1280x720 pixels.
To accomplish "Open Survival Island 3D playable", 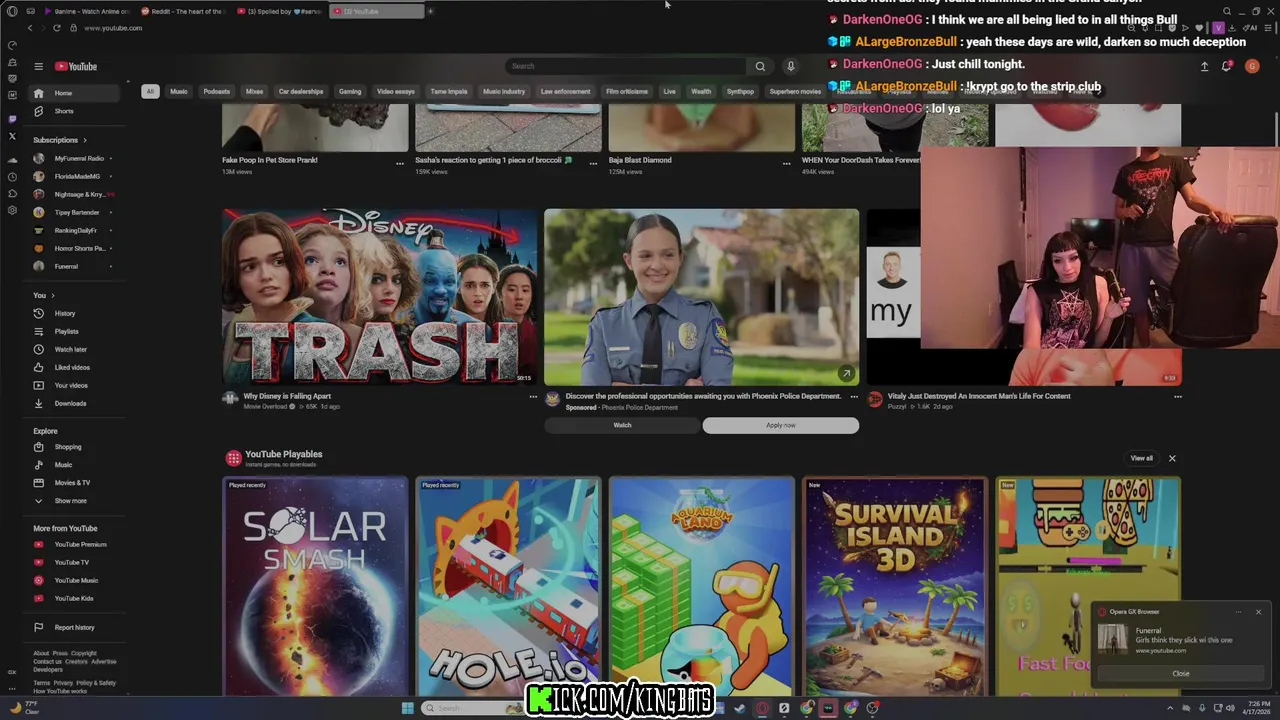I will click(895, 585).
